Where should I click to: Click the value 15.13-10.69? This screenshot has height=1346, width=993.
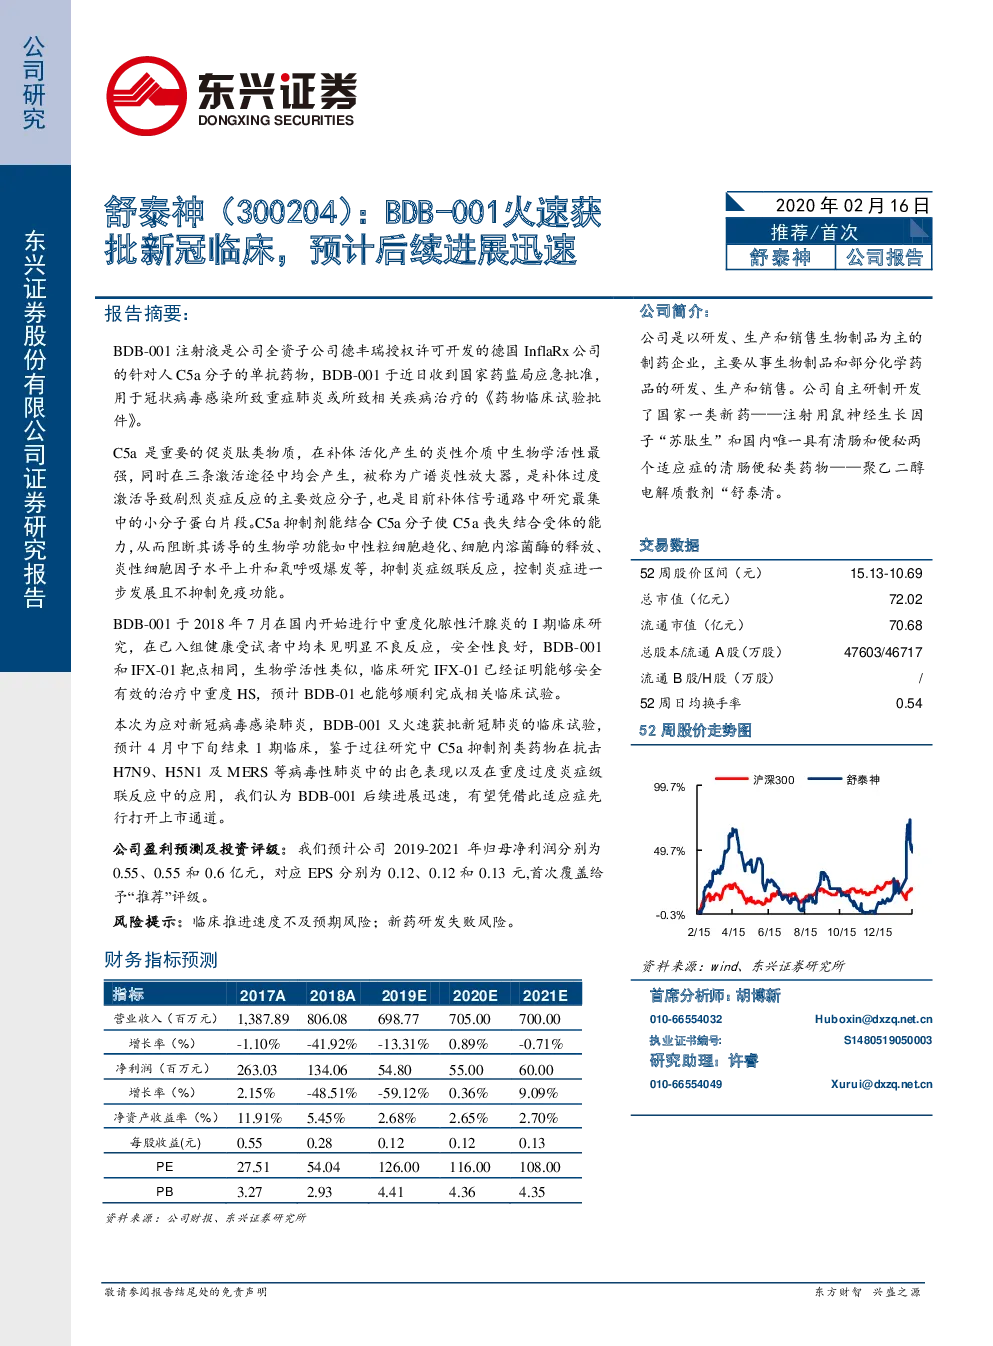click(x=886, y=574)
